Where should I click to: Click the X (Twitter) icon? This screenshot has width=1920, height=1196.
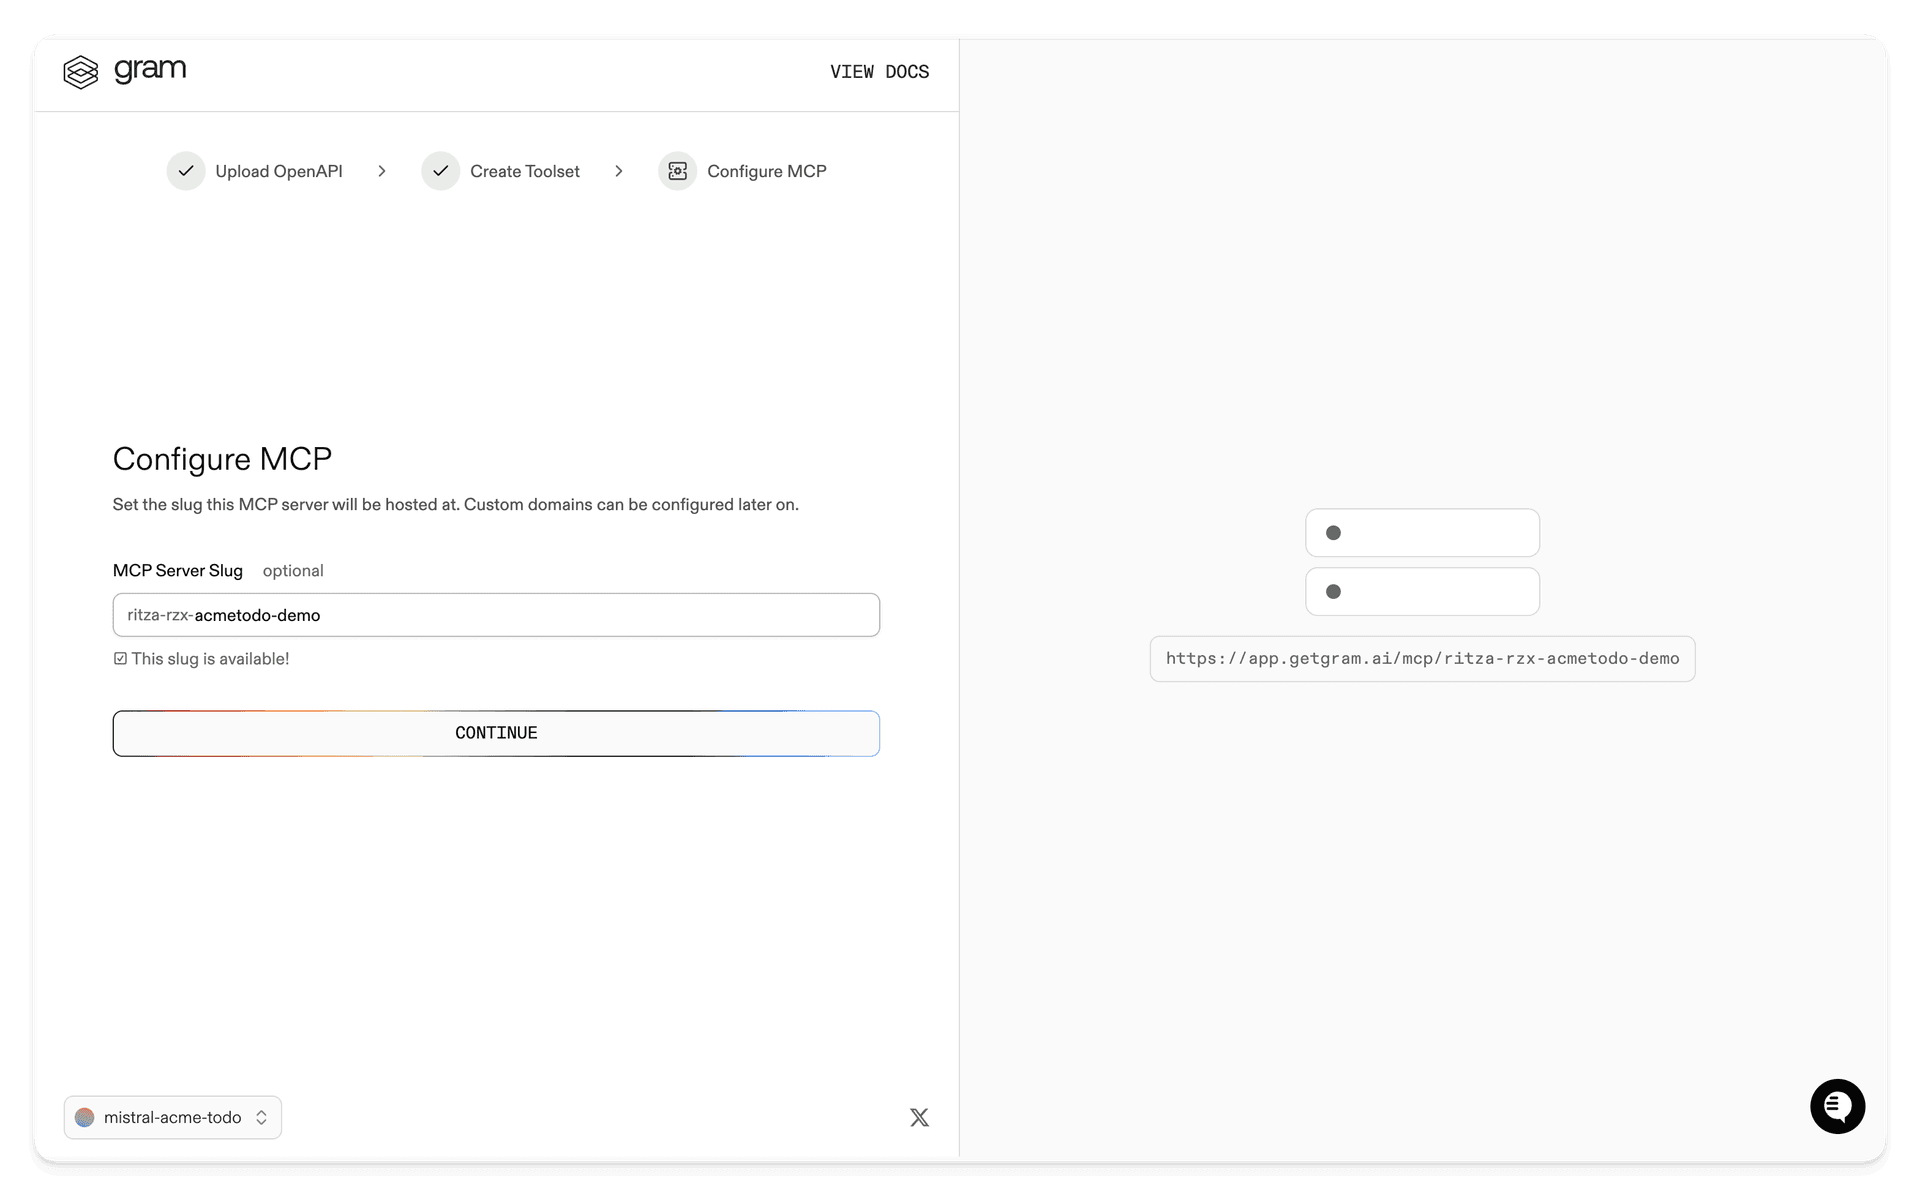(x=919, y=1117)
